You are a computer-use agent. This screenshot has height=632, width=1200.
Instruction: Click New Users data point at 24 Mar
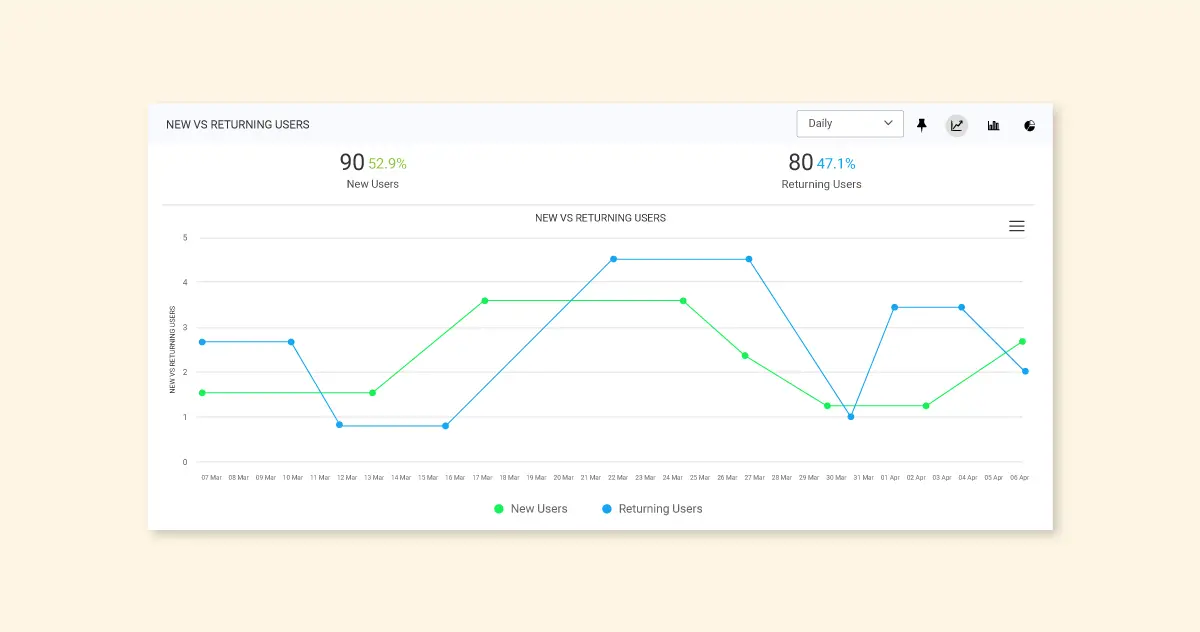[683, 300]
